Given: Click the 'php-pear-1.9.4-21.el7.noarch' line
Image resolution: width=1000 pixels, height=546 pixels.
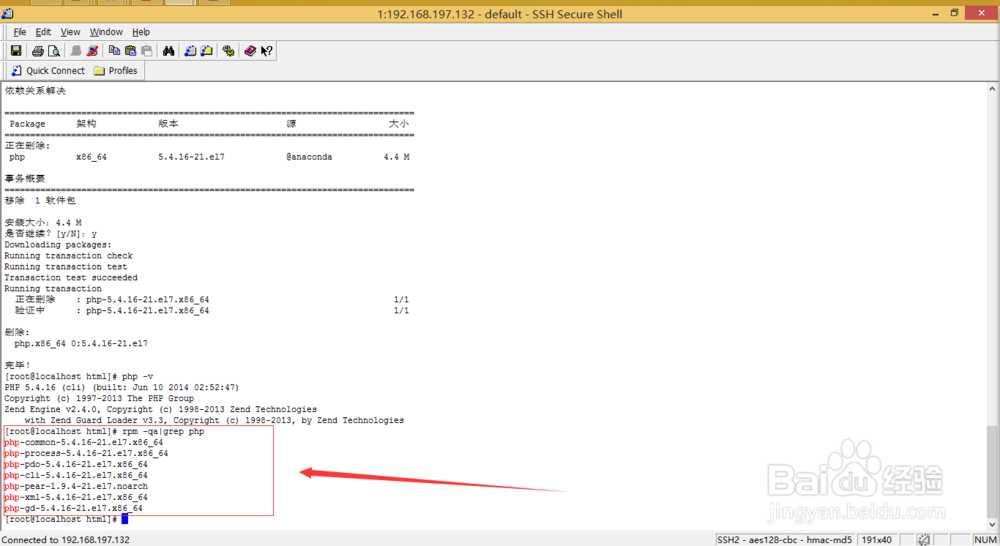Looking at the screenshot, I should pyautogui.click(x=76, y=486).
